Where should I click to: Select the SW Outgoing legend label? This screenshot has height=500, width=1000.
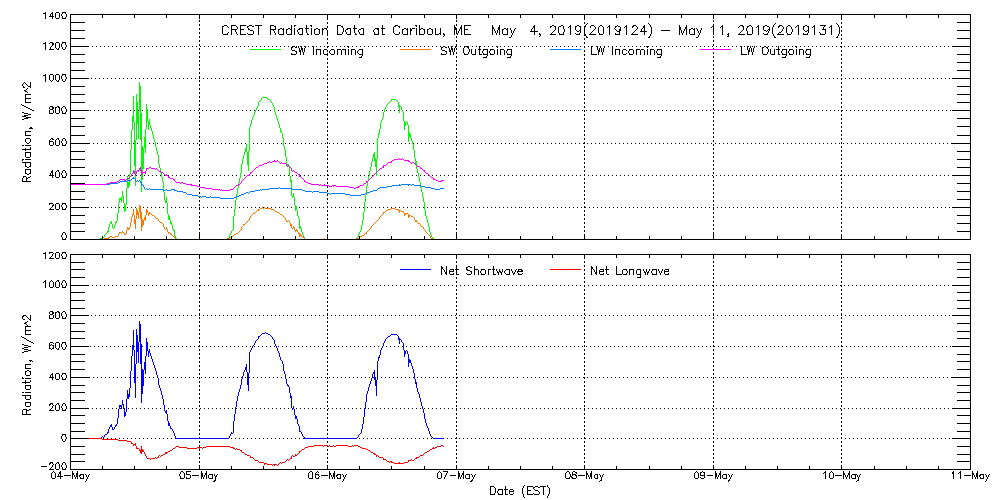476,51
